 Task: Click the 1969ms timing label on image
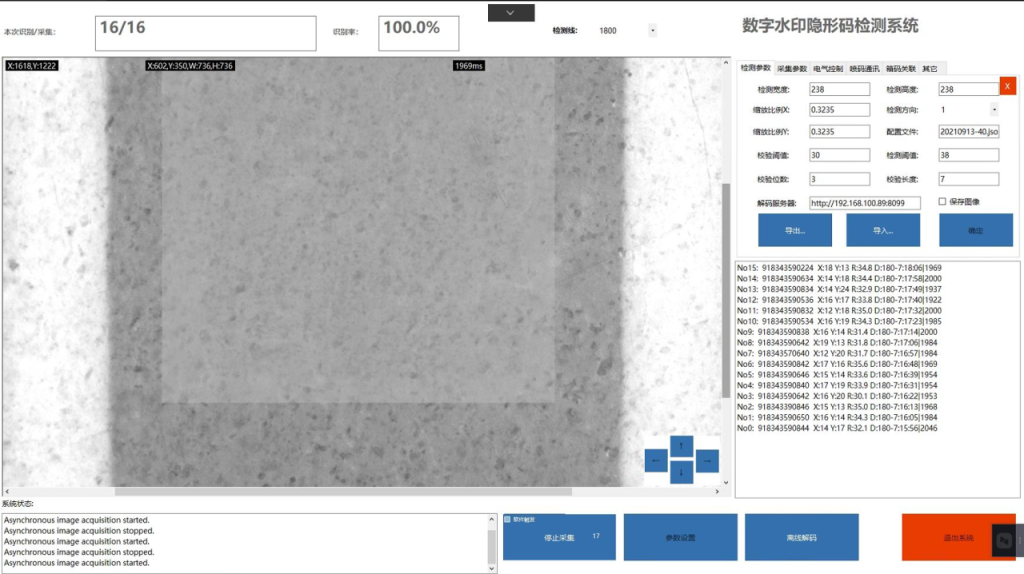pyautogui.click(x=468, y=66)
